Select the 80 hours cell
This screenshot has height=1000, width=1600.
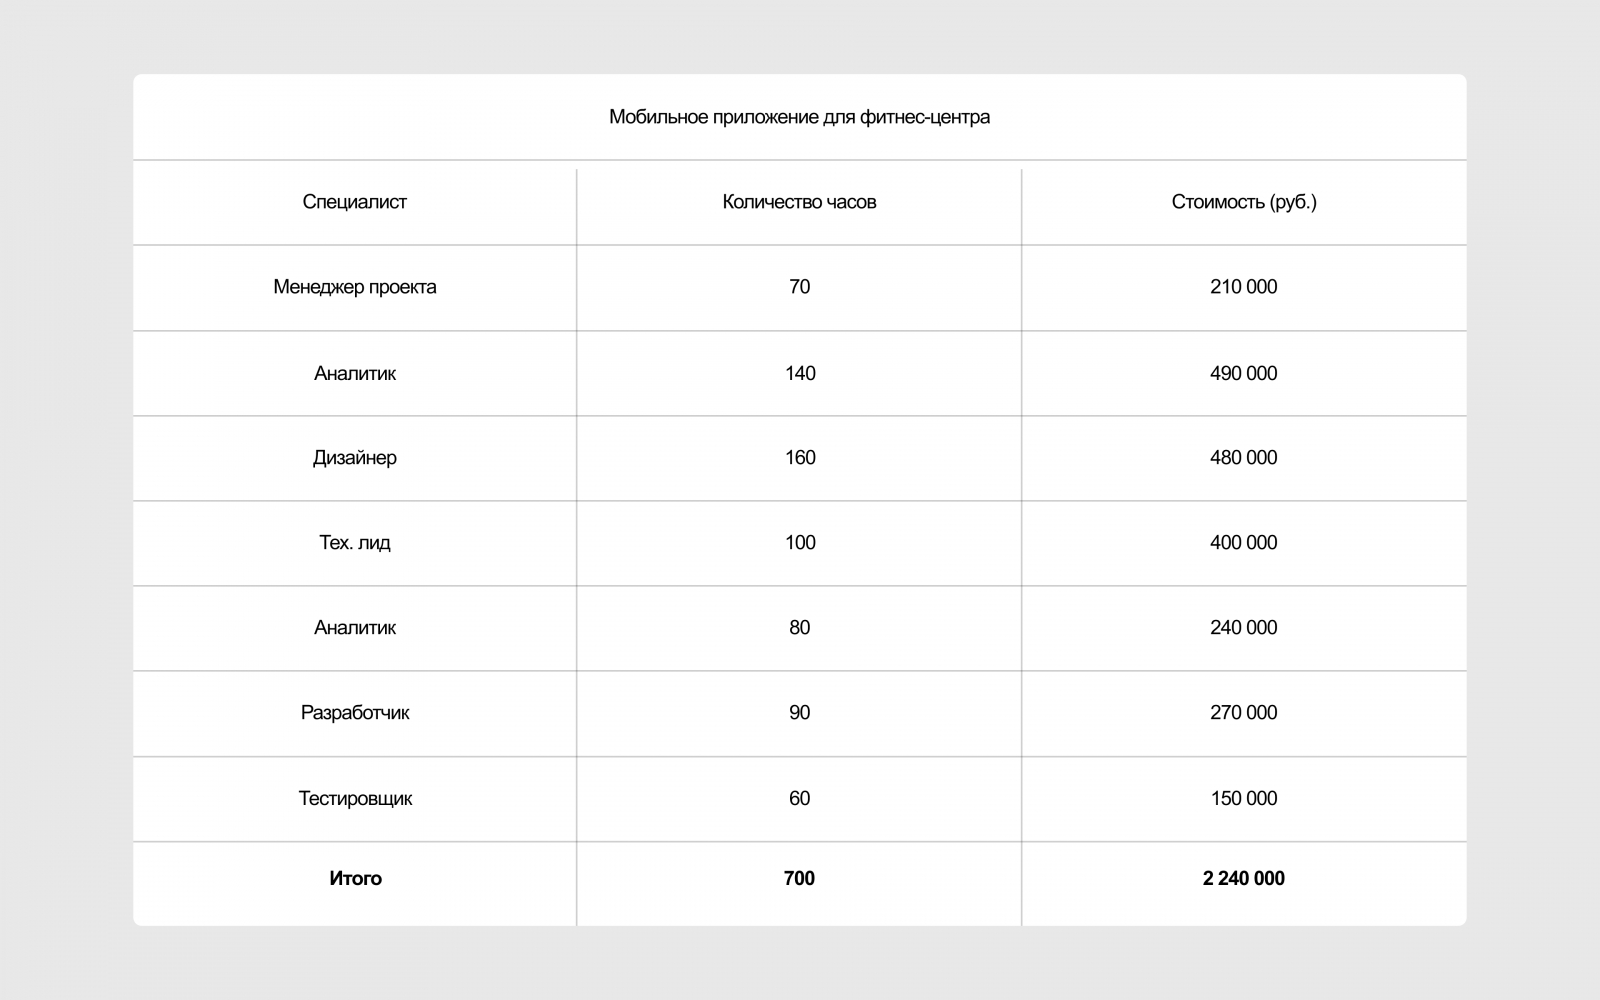[x=799, y=628]
